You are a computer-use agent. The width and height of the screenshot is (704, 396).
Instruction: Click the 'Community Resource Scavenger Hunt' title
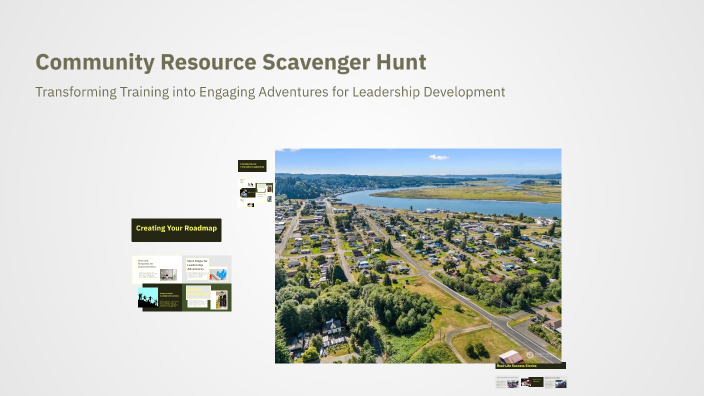tap(231, 62)
